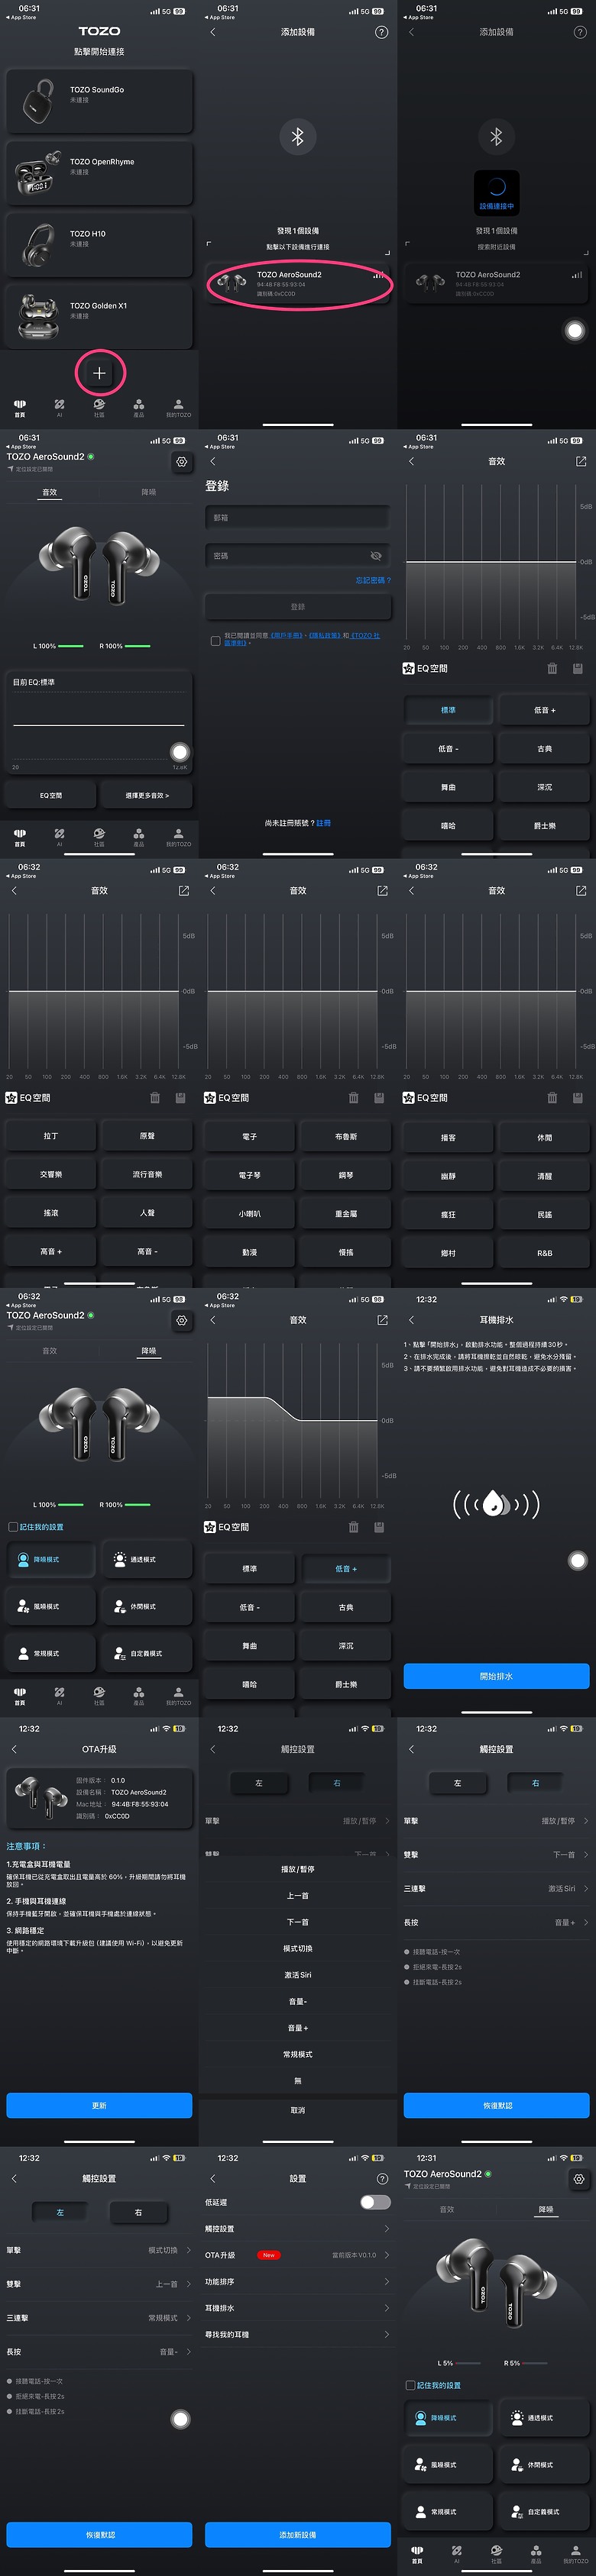Expand 功能排序 row in settings
The image size is (596, 2576).
298,2282
